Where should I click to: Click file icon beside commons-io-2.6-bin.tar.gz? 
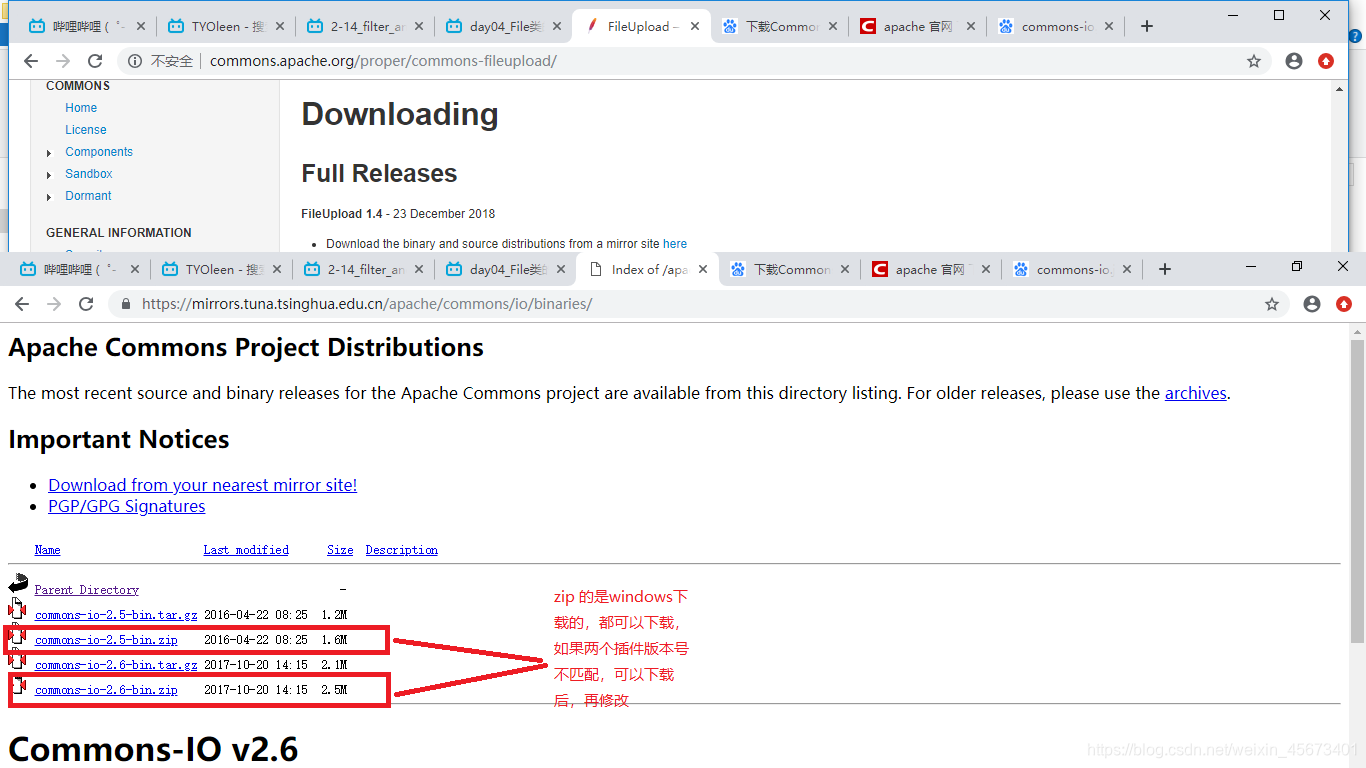17,659
